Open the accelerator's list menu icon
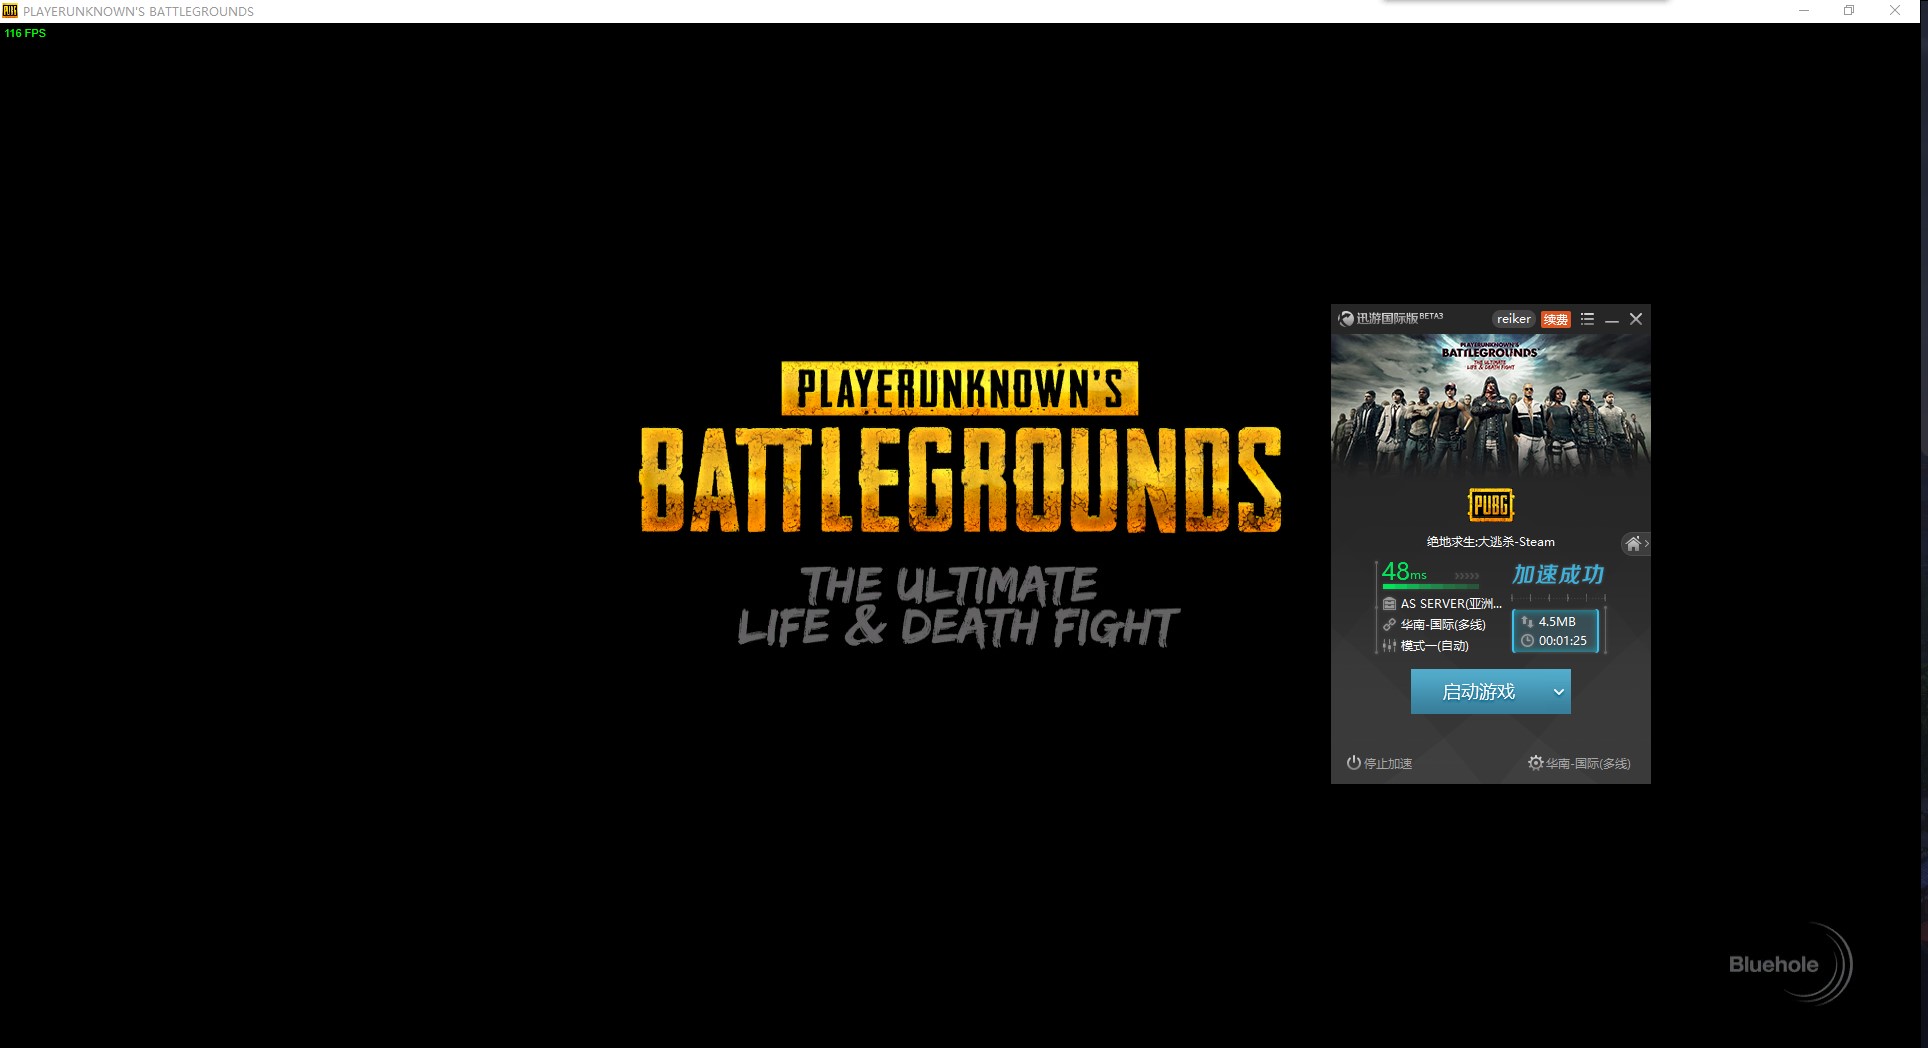The image size is (1928, 1048). tap(1587, 319)
